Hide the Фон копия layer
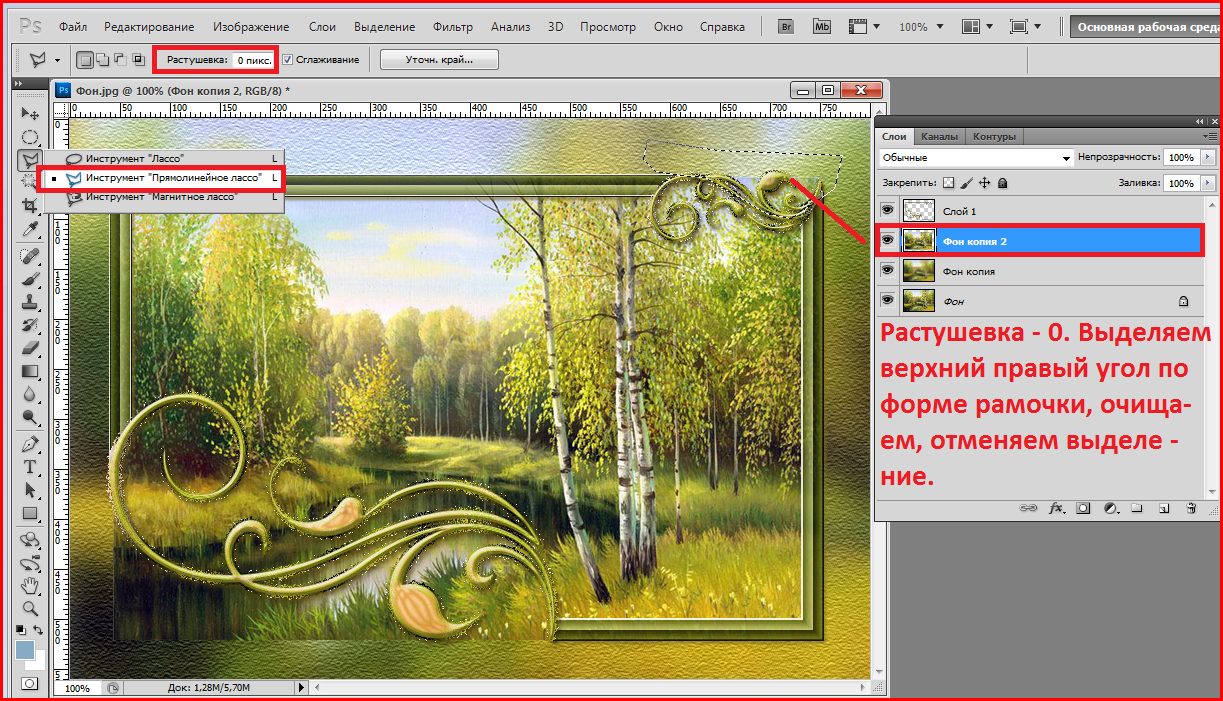 click(887, 271)
